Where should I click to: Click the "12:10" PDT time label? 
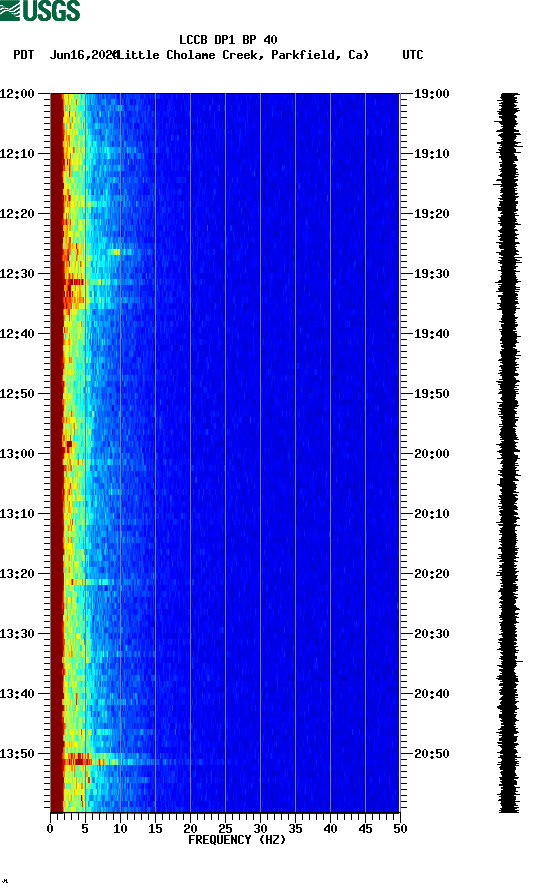pos(17,154)
